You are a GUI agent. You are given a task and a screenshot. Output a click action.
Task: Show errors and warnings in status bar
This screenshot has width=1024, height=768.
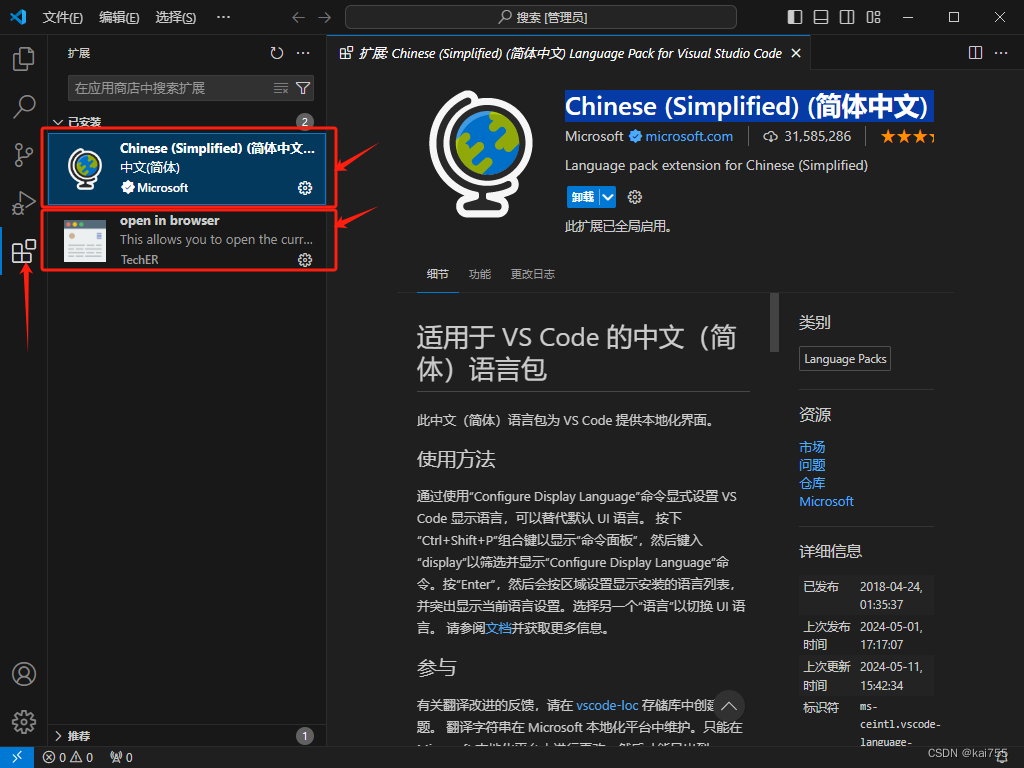click(x=68, y=757)
